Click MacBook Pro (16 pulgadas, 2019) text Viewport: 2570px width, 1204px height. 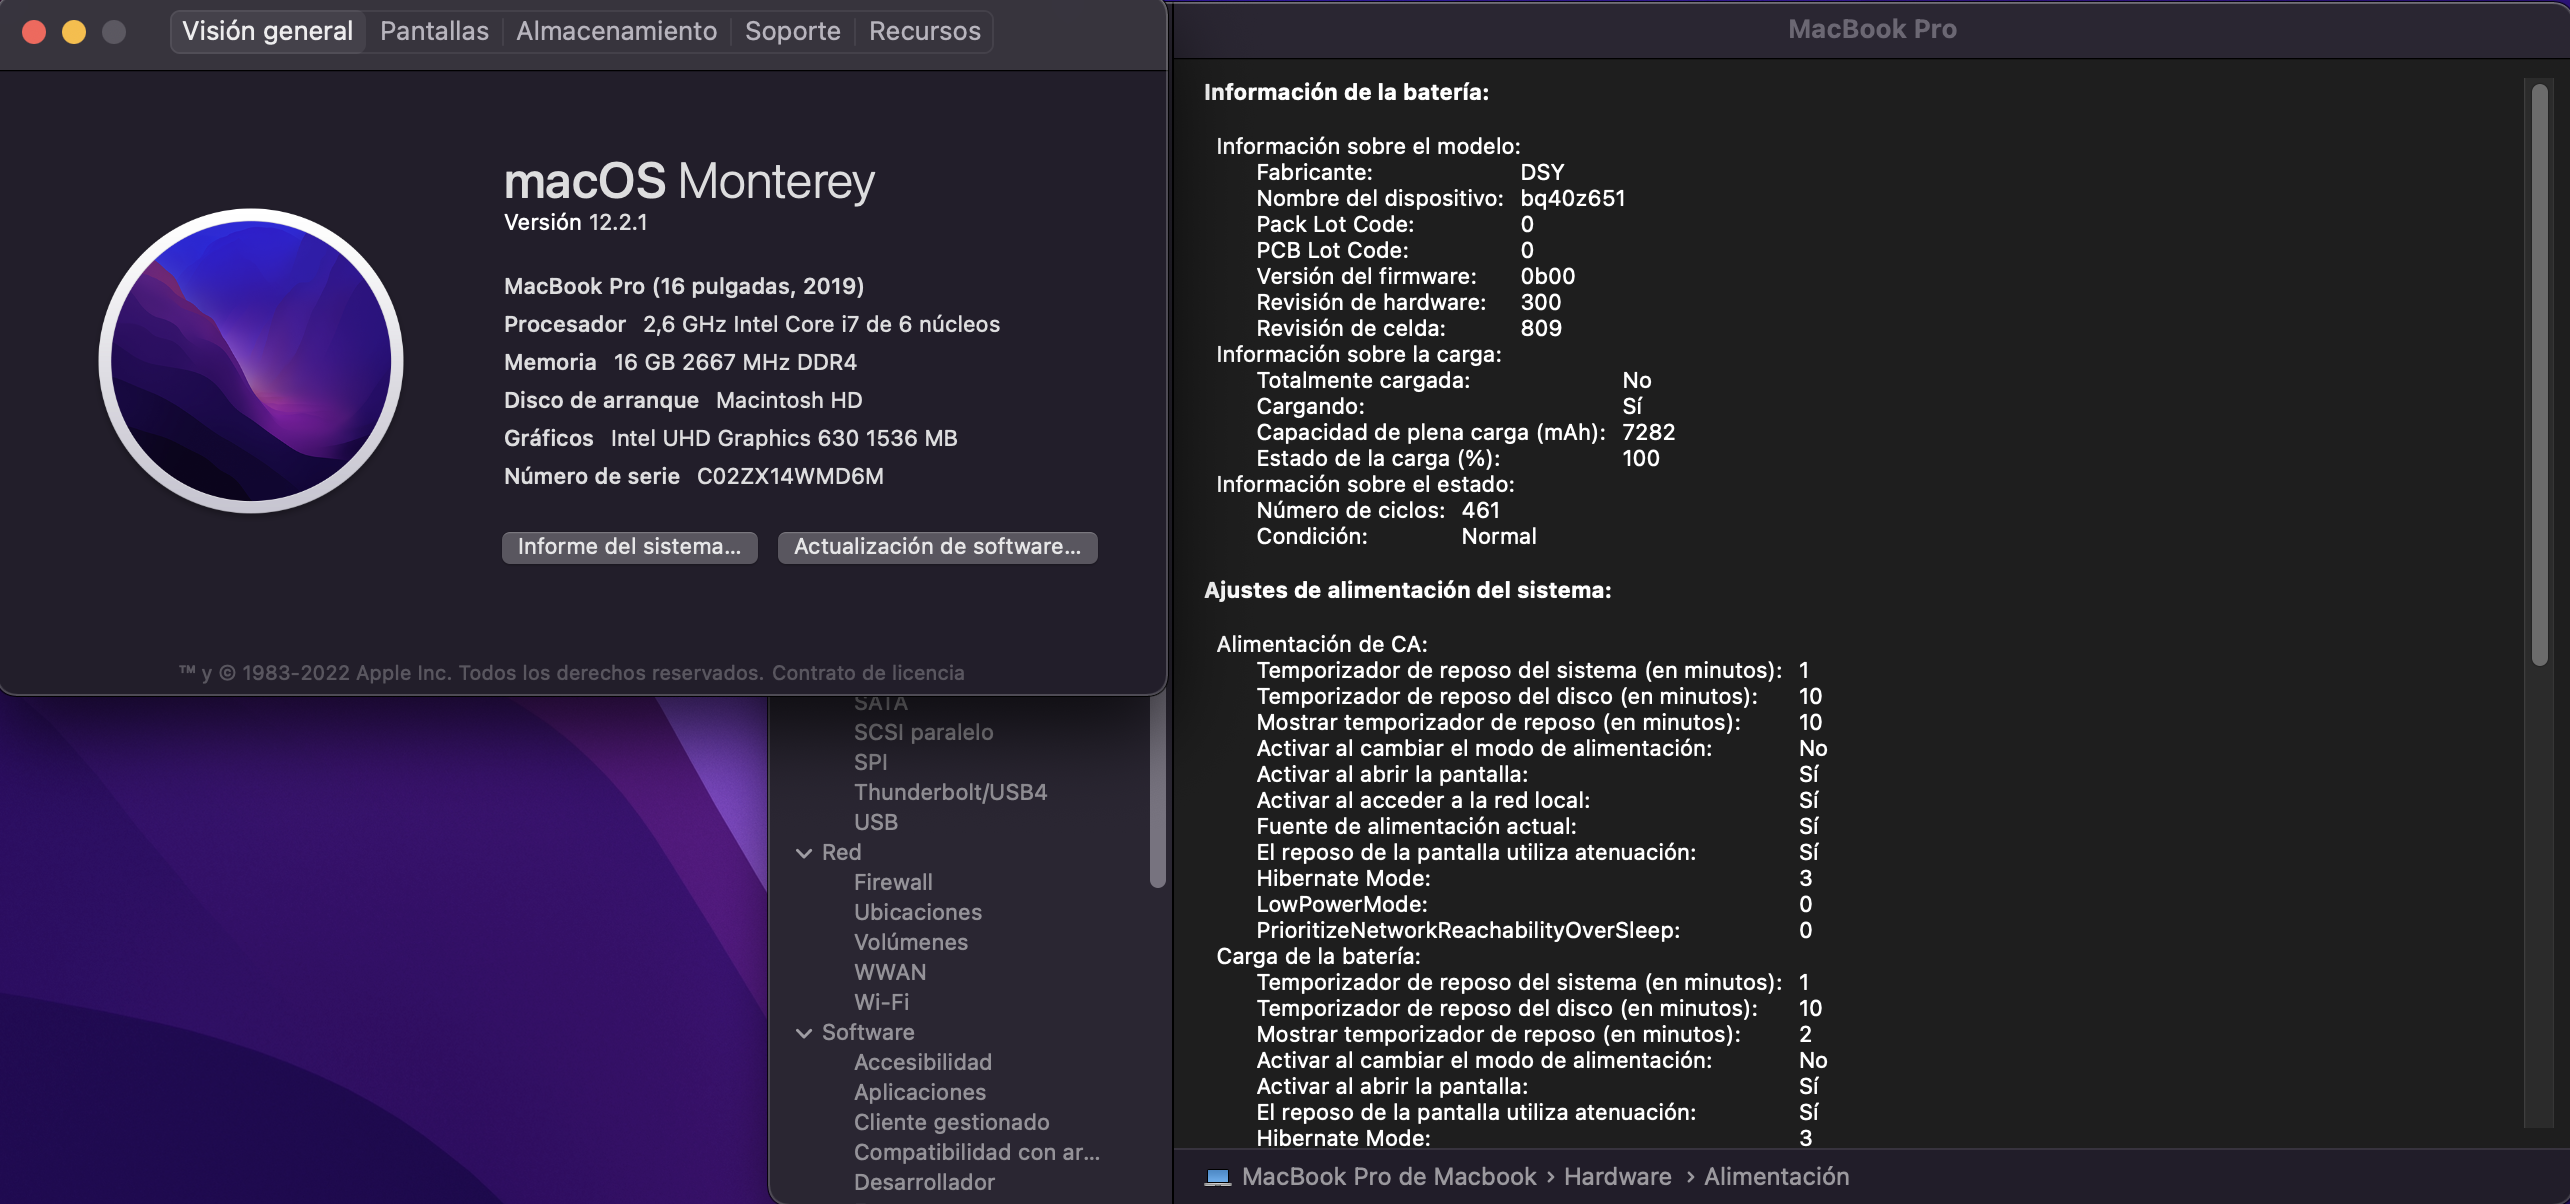(x=683, y=286)
